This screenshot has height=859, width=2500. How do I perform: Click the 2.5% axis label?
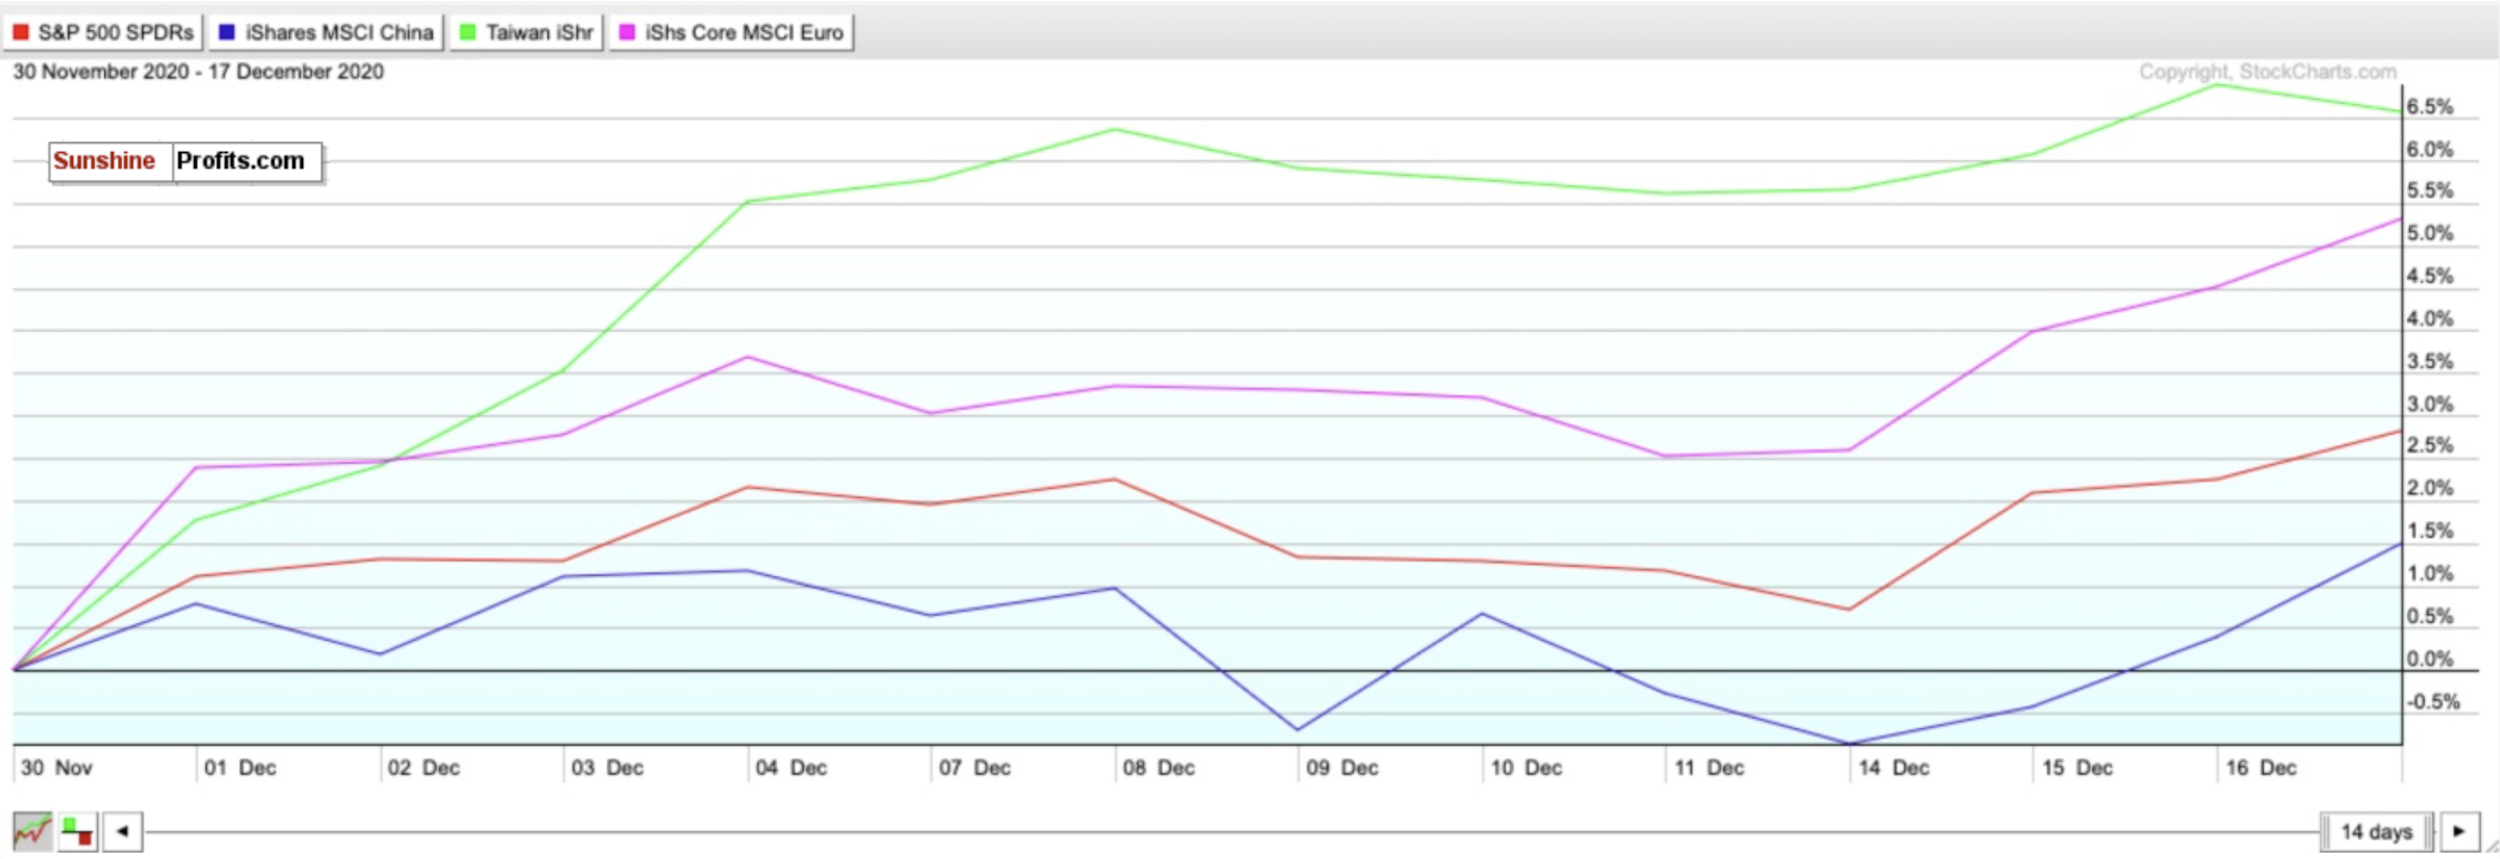pyautogui.click(x=2430, y=445)
